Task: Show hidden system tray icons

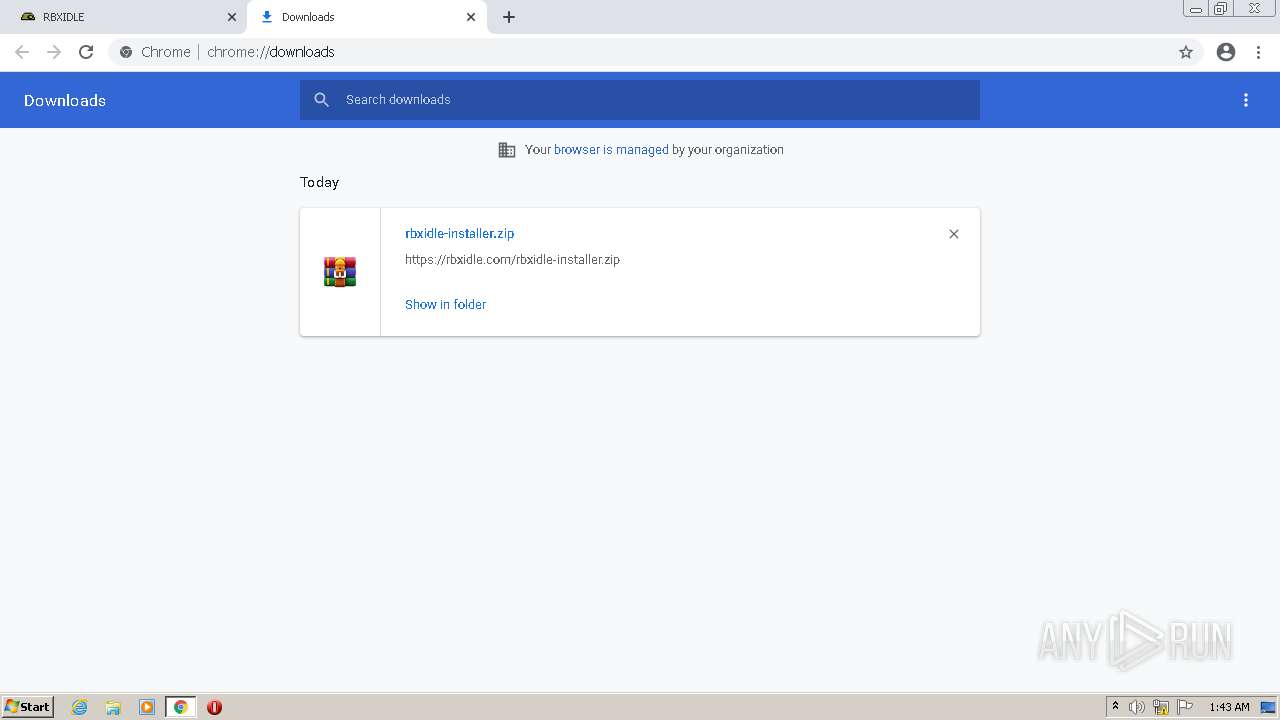Action: click(1116, 707)
